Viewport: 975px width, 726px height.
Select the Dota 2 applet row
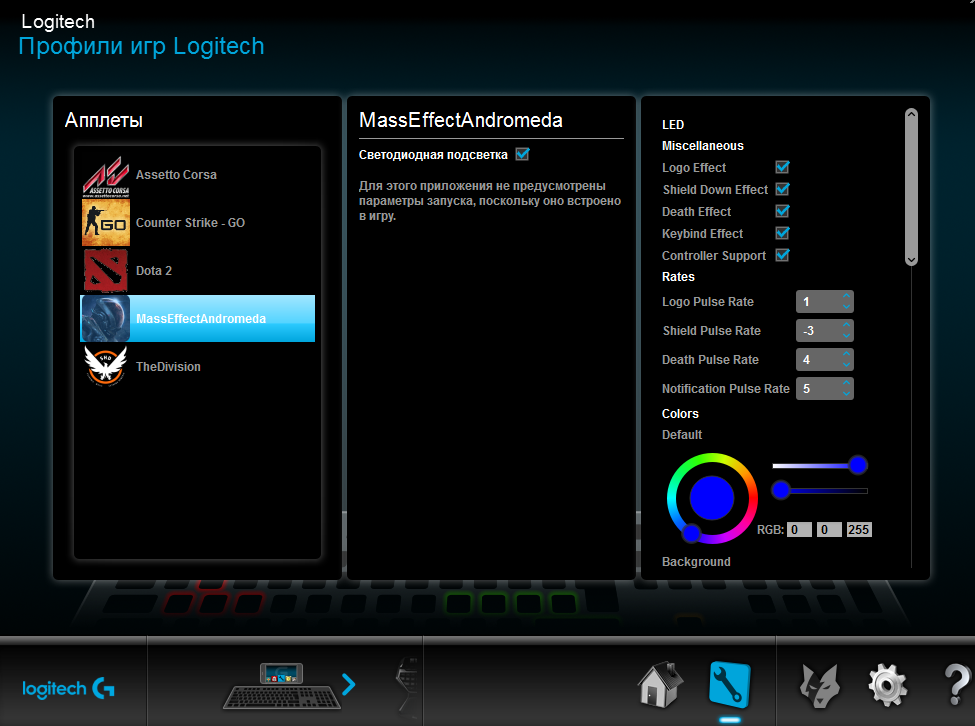point(198,270)
